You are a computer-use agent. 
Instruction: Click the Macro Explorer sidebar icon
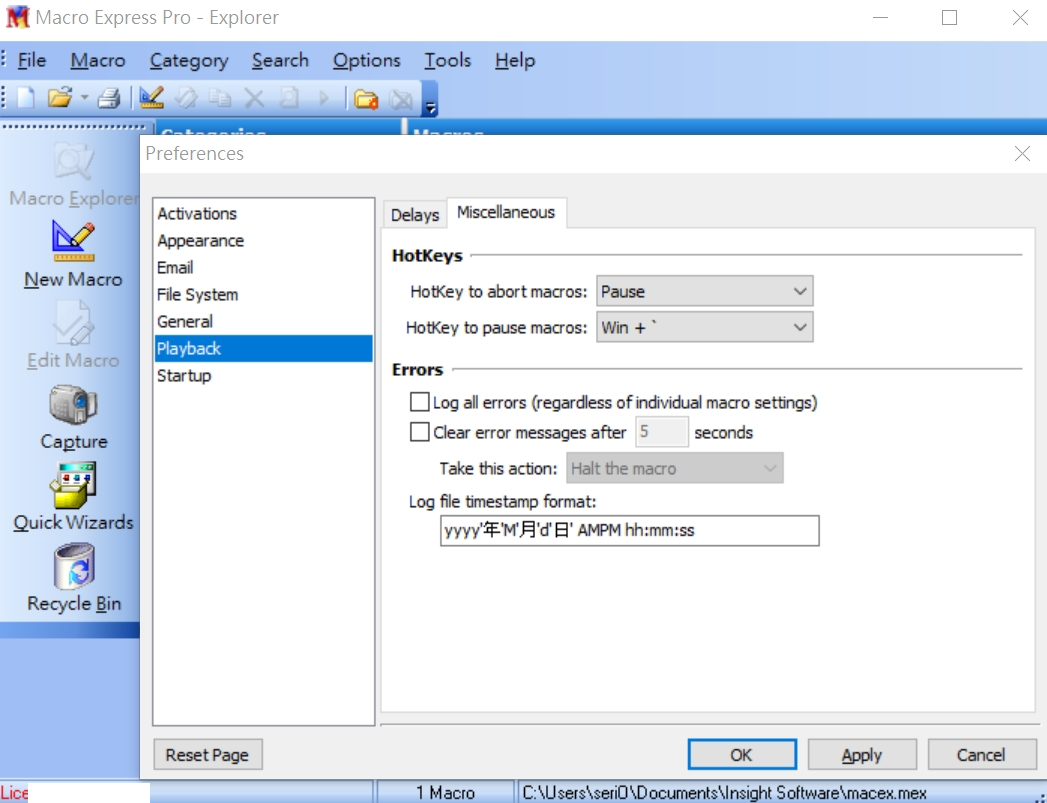coord(73,160)
